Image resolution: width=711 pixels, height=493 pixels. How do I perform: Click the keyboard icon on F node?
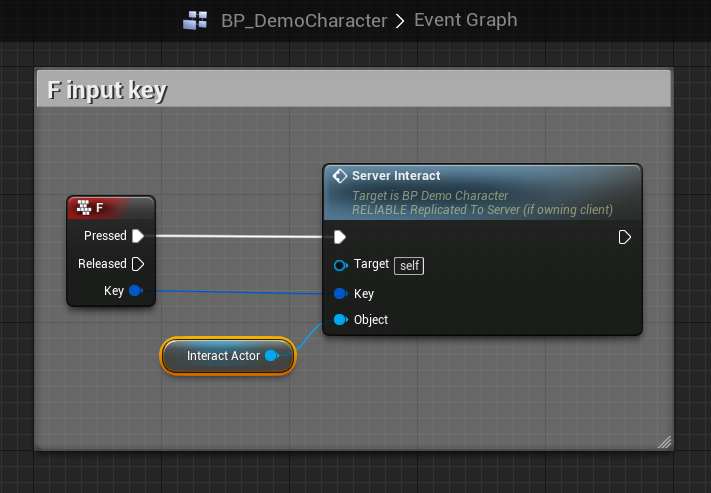pos(82,208)
